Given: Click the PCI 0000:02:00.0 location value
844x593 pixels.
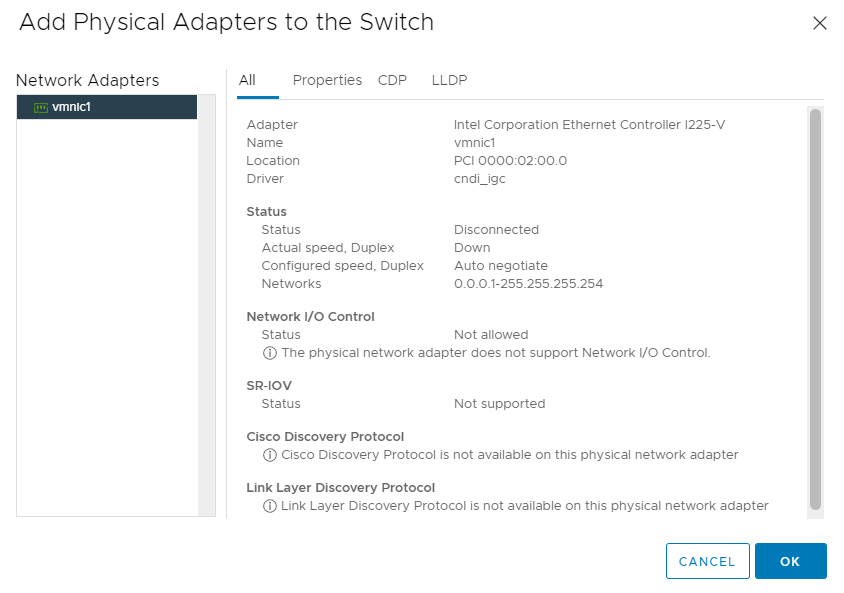Looking at the screenshot, I should click(510, 161).
